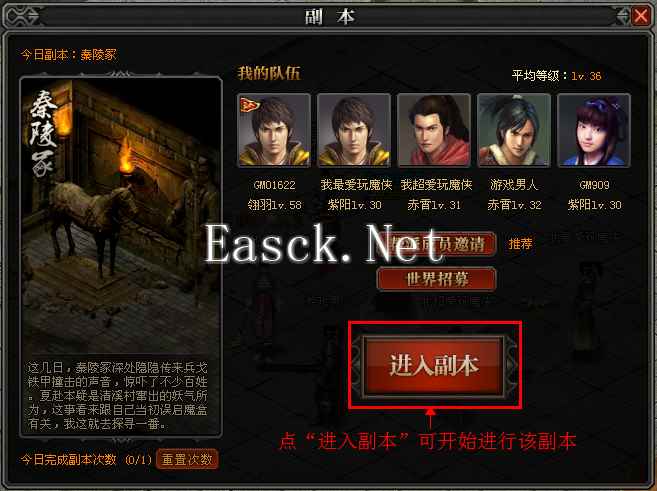Image resolution: width=657 pixels, height=491 pixels.
Task: Close the 副本 dungeon window
Action: click(641, 17)
